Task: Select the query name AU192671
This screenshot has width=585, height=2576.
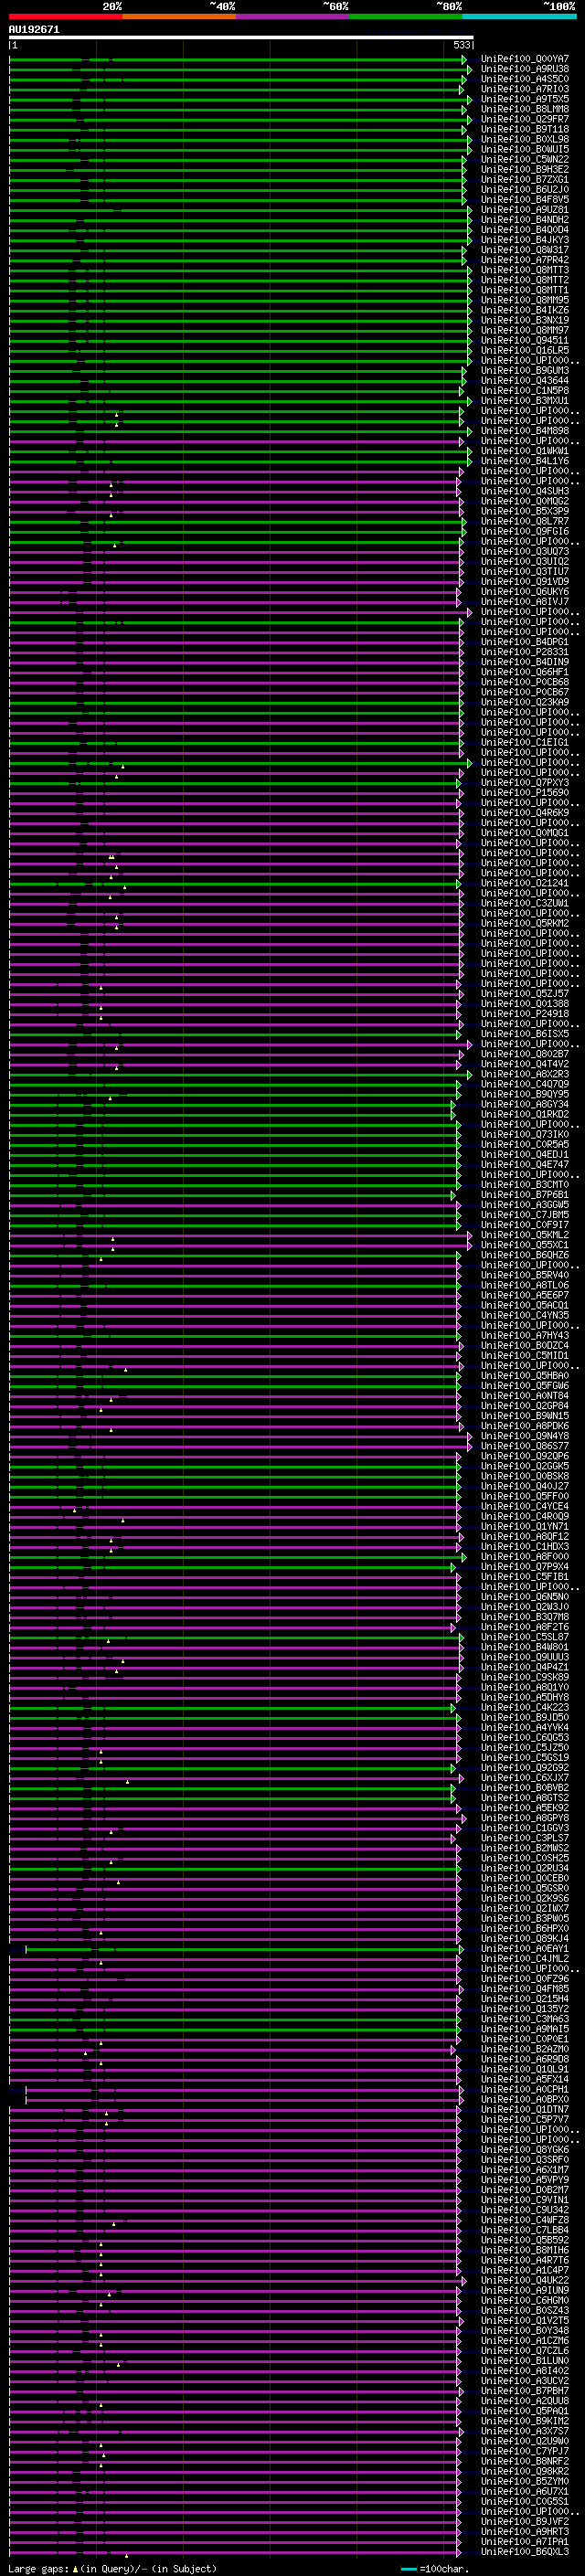Action: click(x=34, y=29)
